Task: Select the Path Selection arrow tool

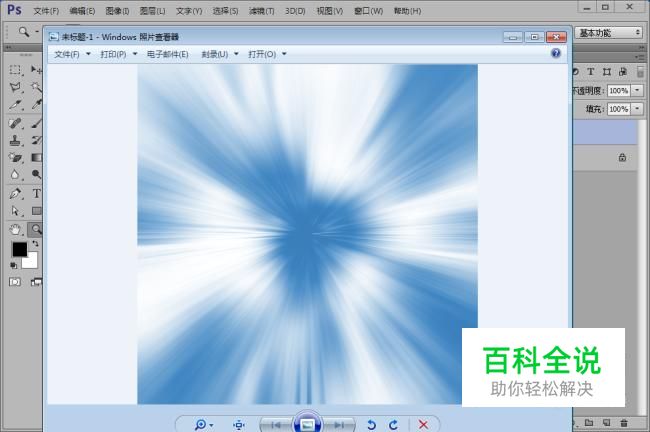Action: [15, 211]
